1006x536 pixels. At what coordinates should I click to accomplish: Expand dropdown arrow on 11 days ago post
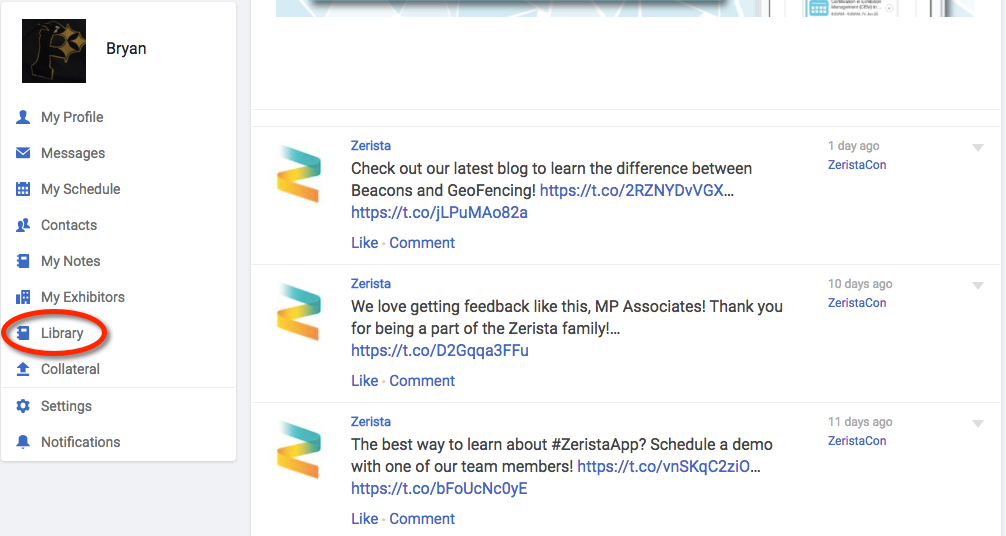[x=978, y=424]
